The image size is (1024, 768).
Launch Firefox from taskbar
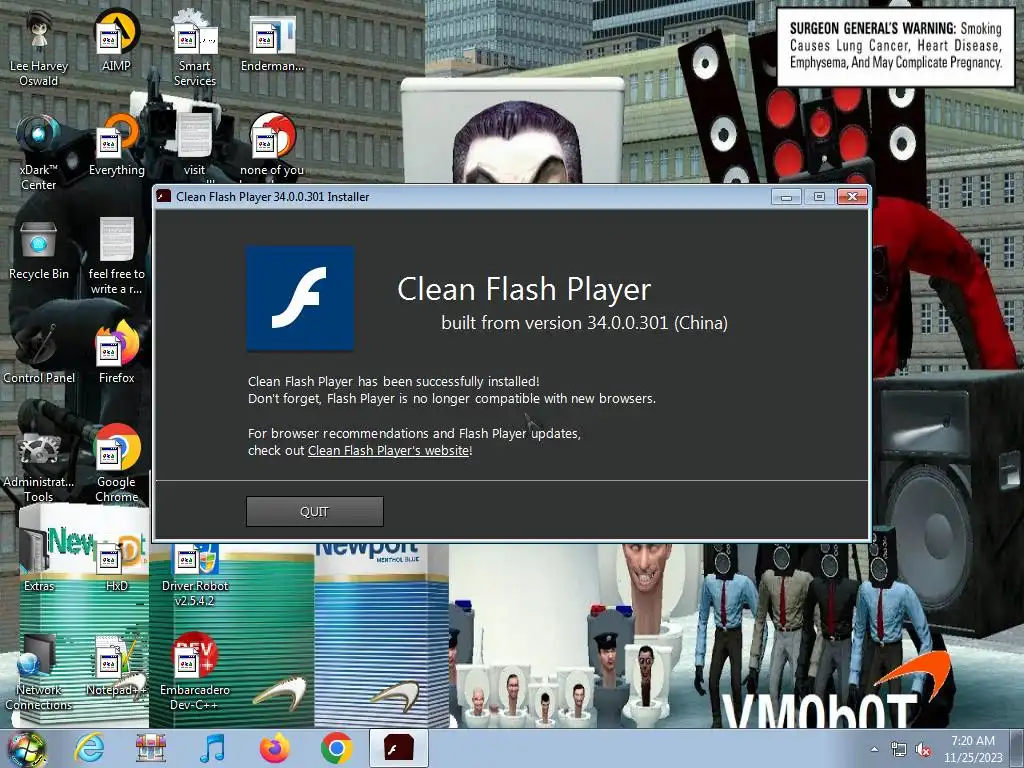pos(274,748)
